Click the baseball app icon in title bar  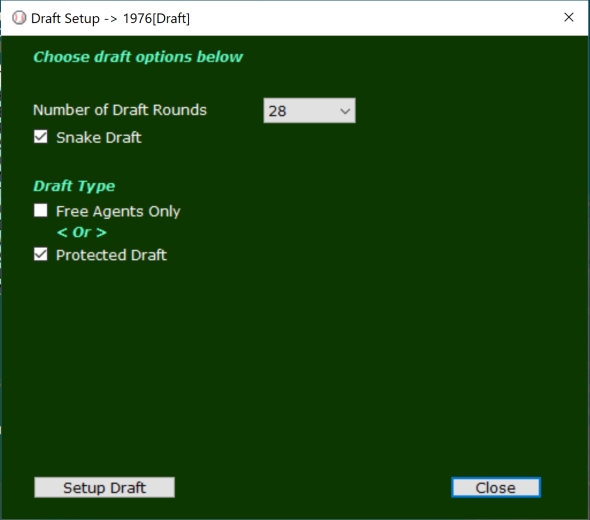coord(19,18)
